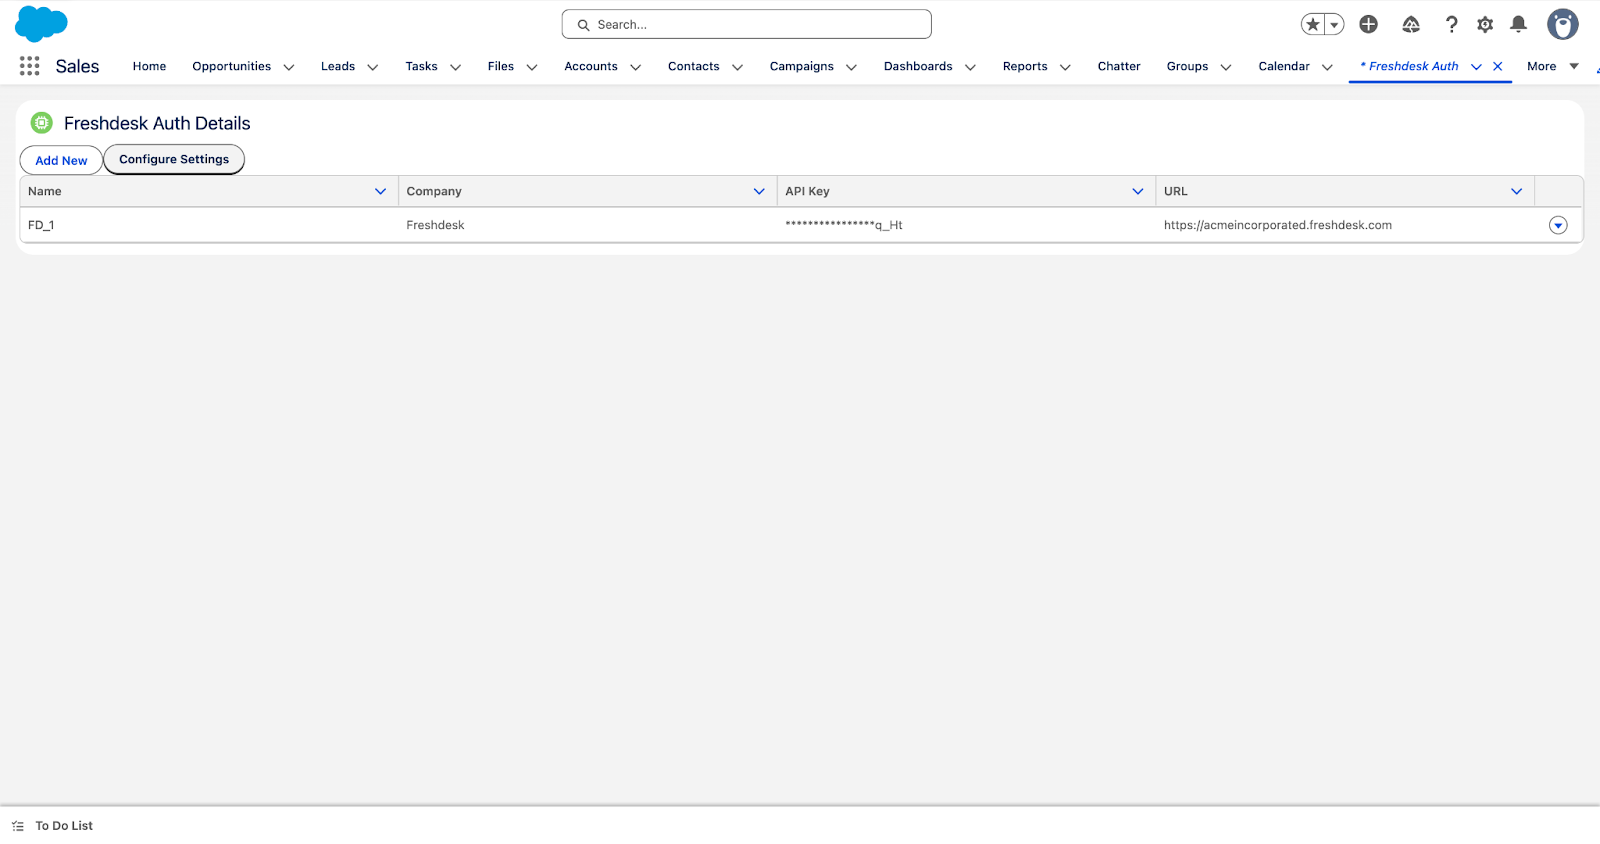
Task: Click the Sales app name
Action: pos(77,66)
